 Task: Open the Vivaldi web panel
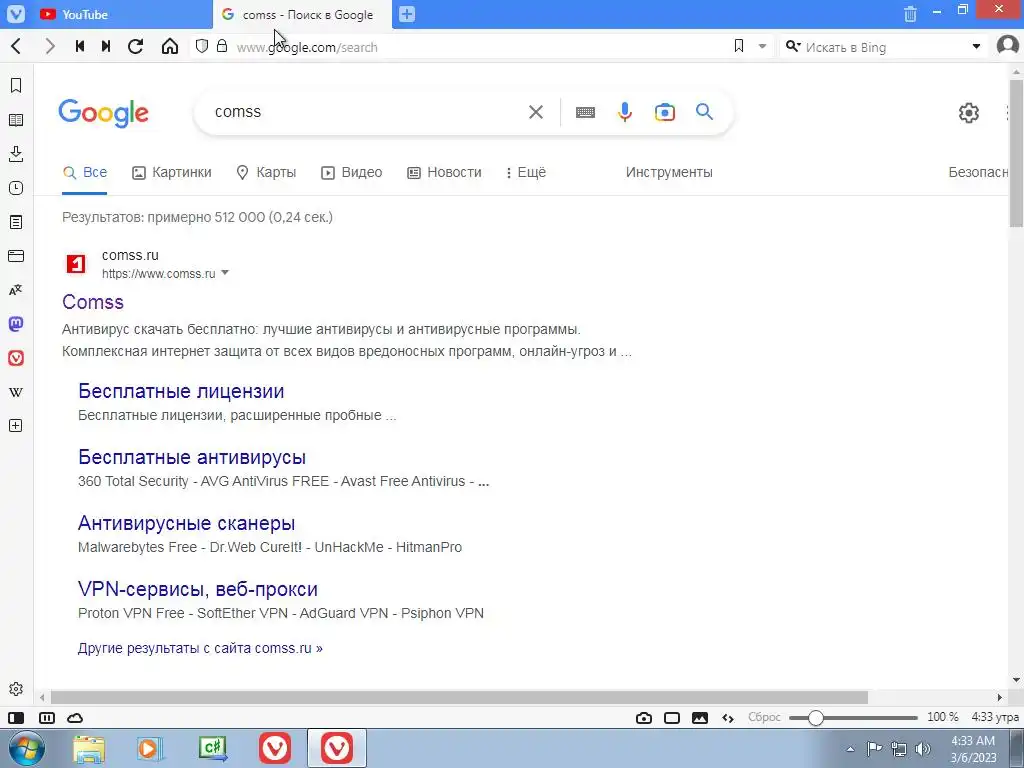[16, 358]
